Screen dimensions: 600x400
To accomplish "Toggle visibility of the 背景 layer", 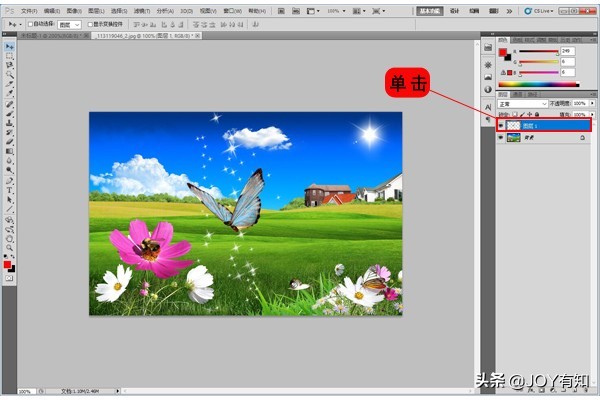I will click(x=501, y=138).
